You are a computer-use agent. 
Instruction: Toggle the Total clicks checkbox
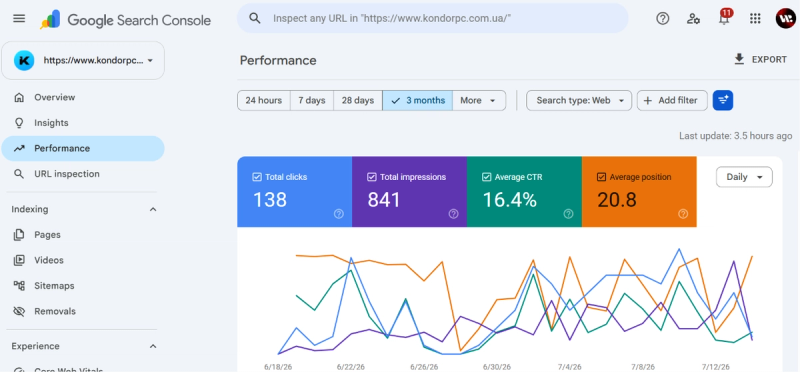pyautogui.click(x=257, y=177)
